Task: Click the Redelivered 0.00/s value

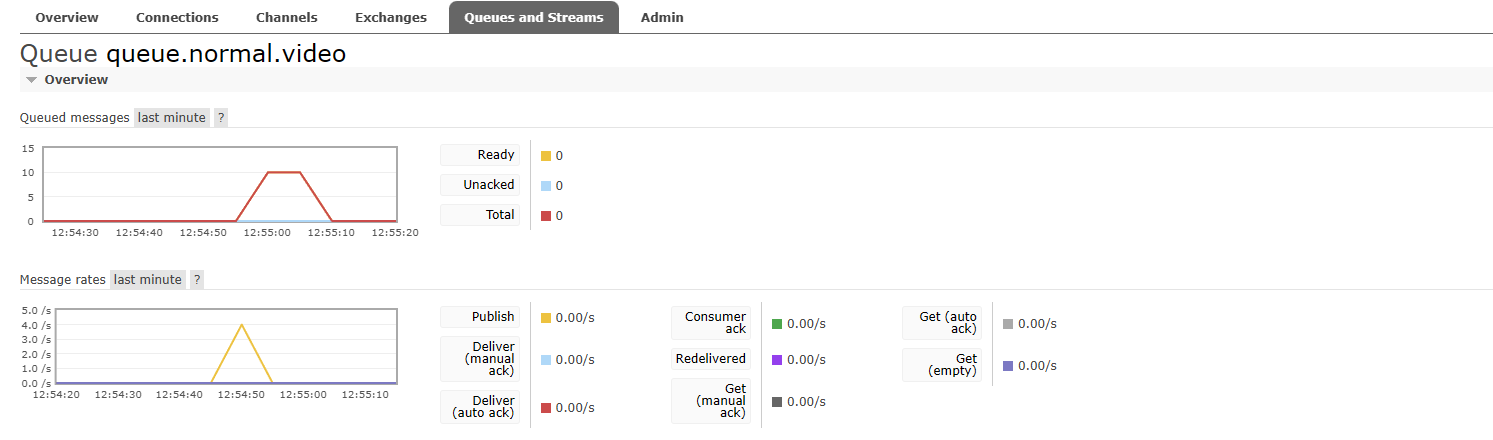Action: [806, 360]
